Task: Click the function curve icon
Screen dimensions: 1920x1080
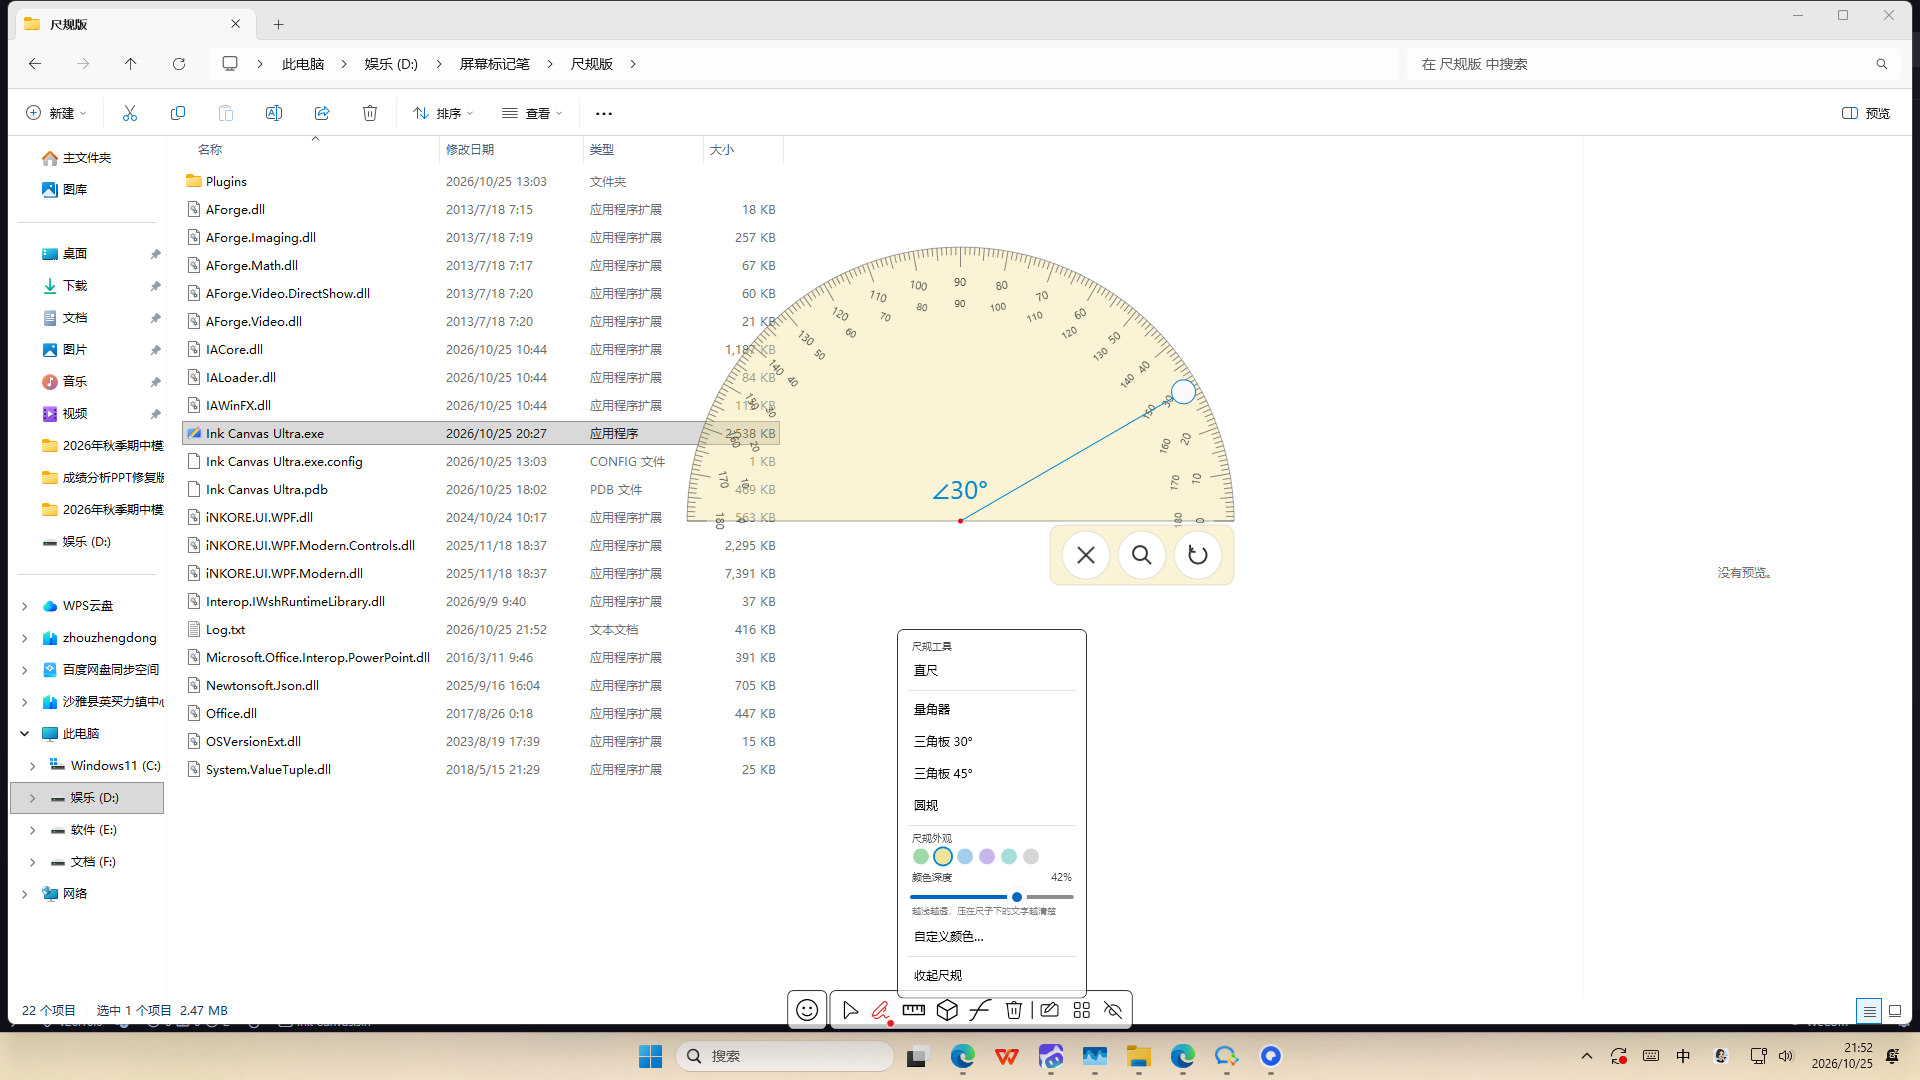Action: click(980, 1010)
